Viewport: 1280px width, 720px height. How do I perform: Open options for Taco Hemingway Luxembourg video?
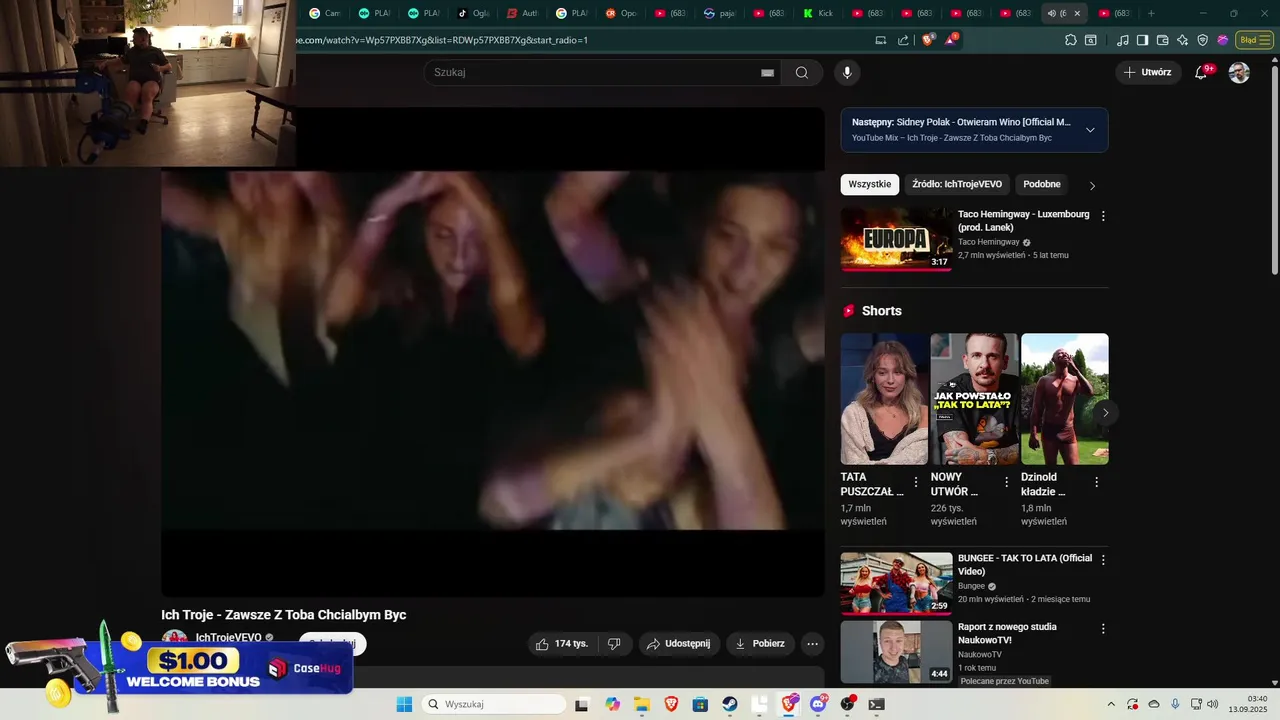[1103, 216]
